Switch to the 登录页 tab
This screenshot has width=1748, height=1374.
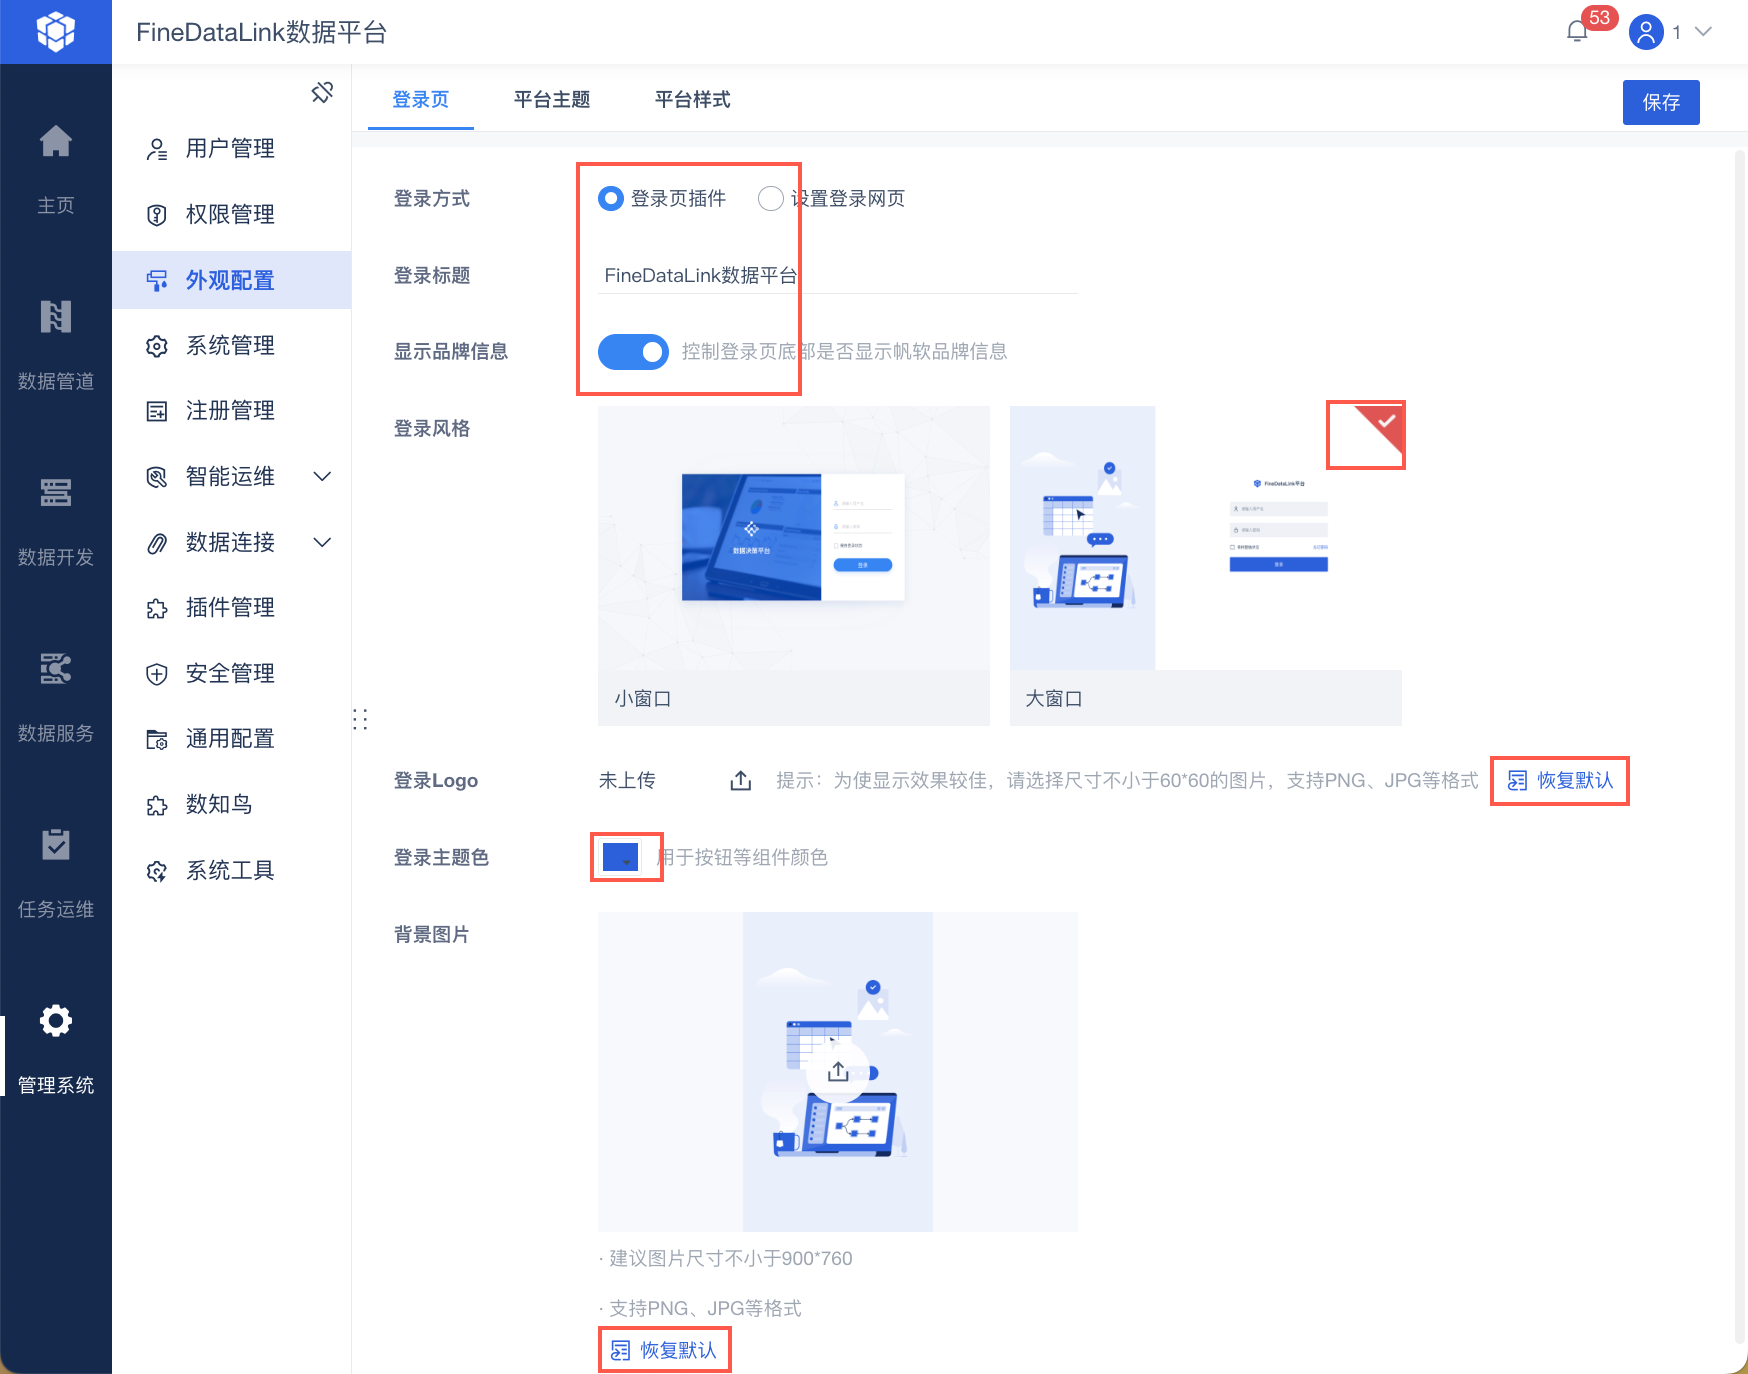[x=421, y=100]
